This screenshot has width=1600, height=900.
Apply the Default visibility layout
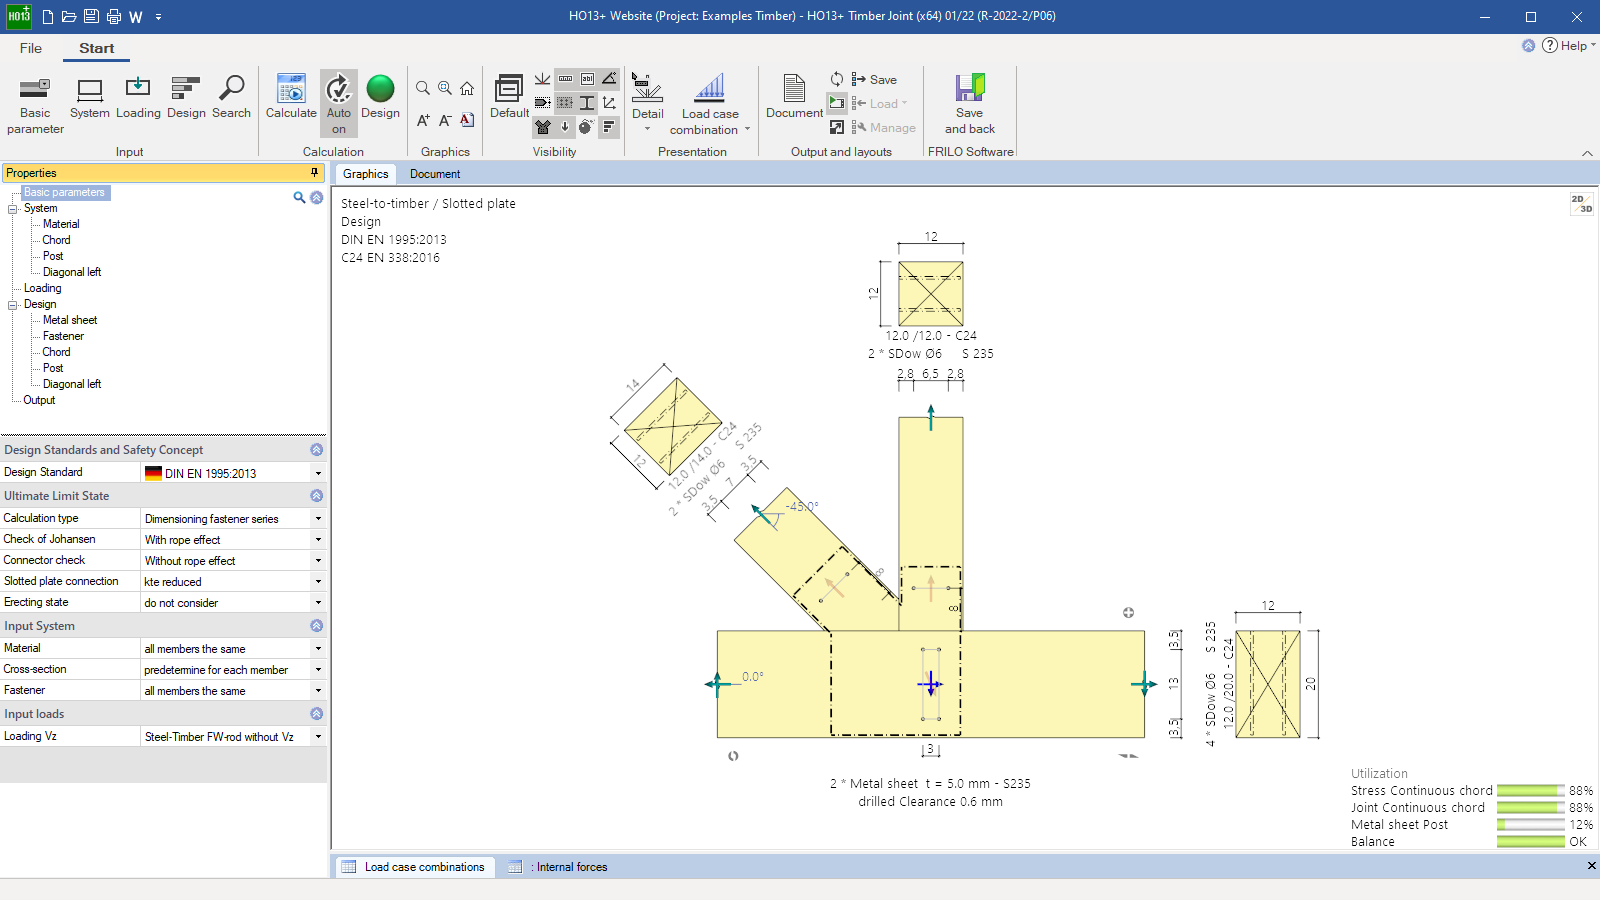coord(509,97)
